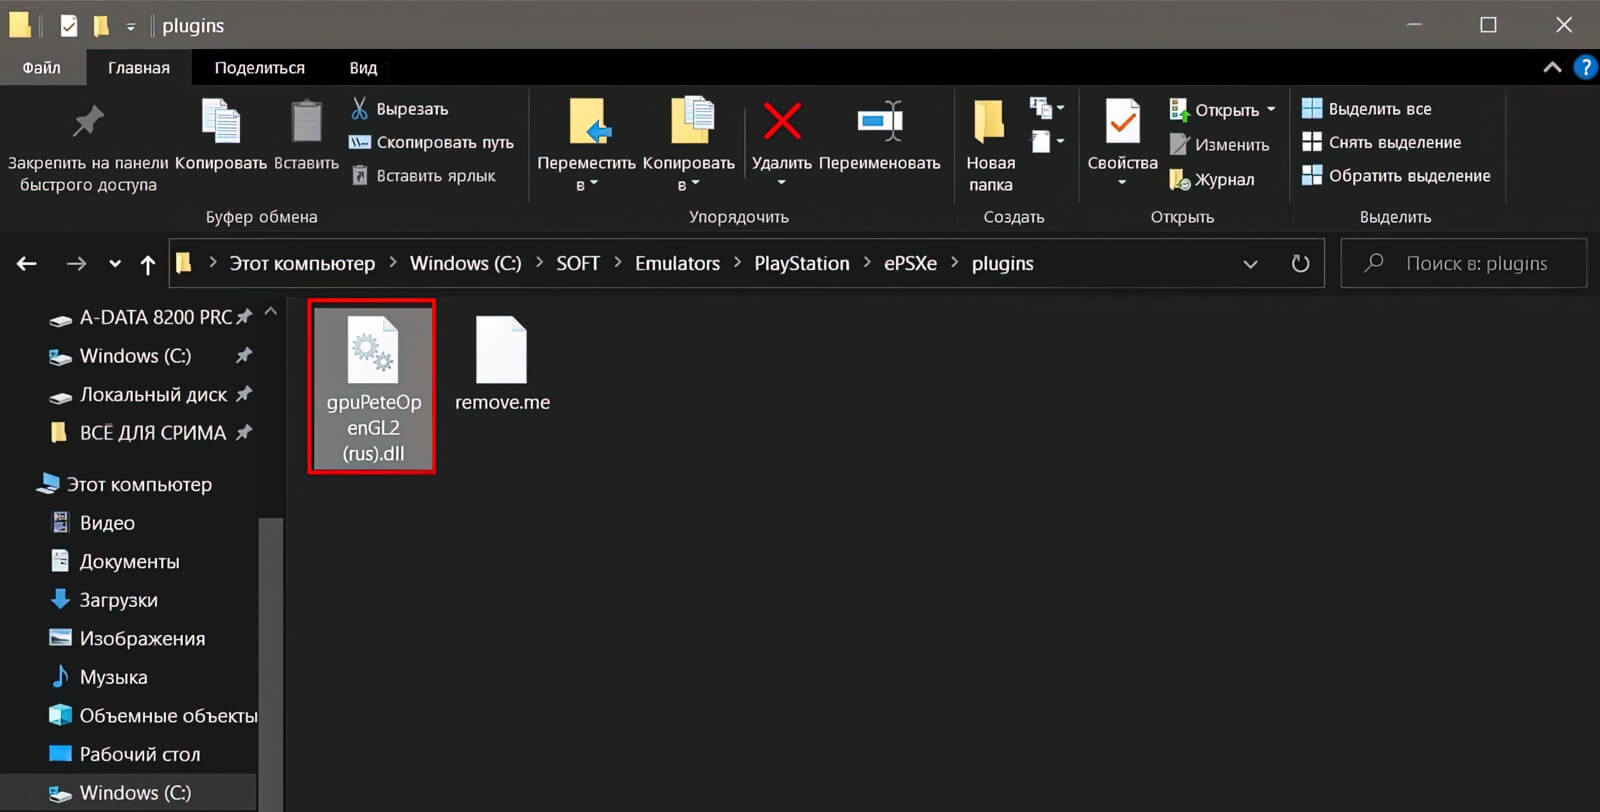Pin folder to Quick access panel

88,147
